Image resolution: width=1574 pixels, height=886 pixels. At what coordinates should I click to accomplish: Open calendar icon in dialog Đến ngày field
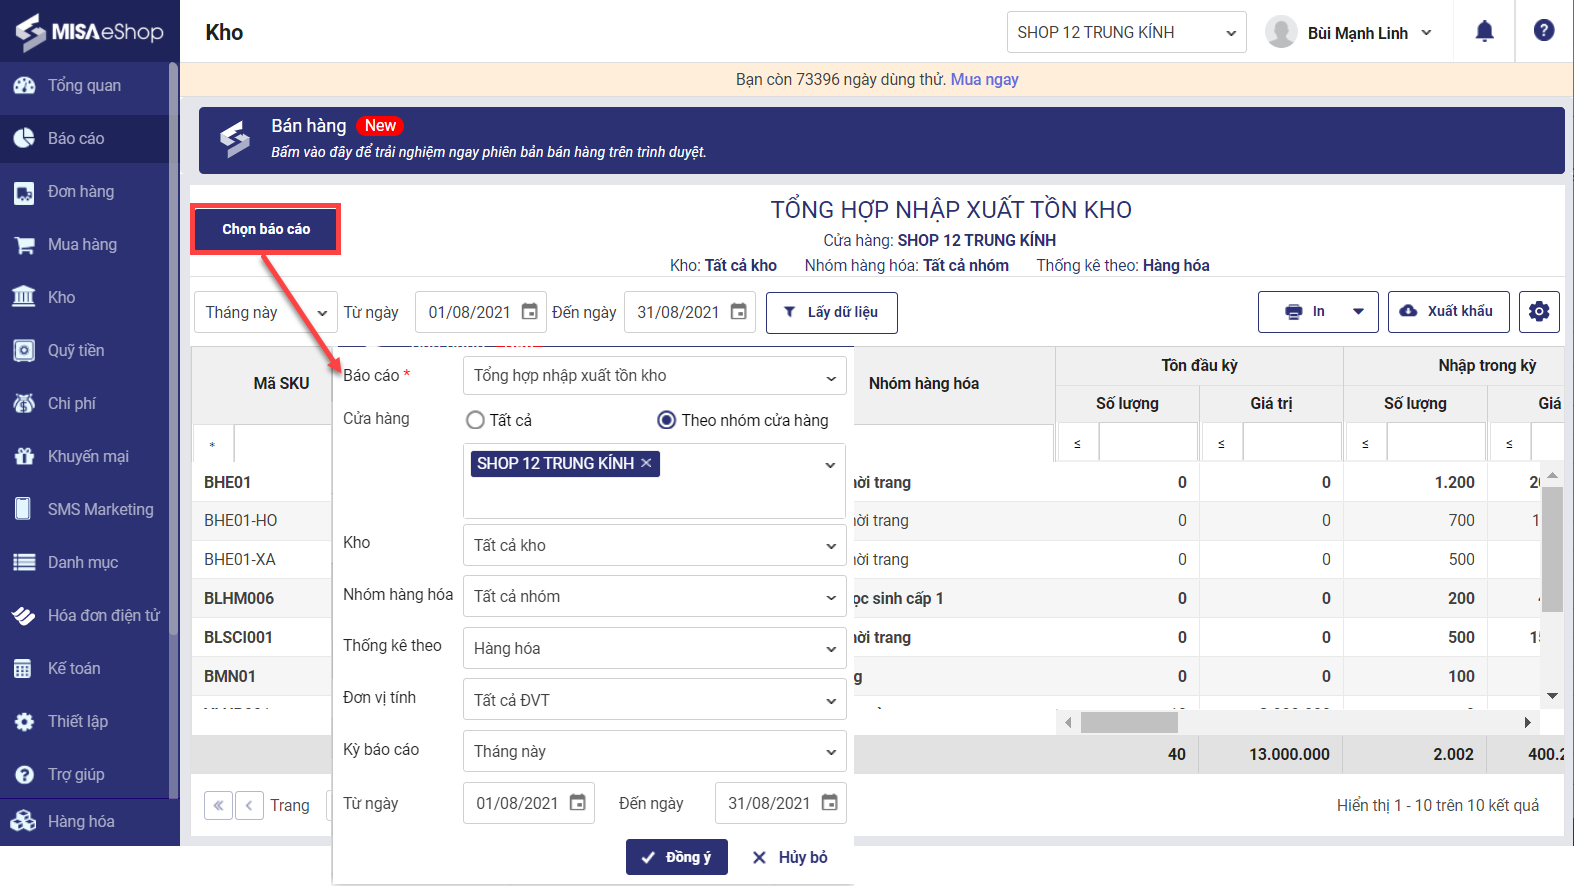click(830, 803)
